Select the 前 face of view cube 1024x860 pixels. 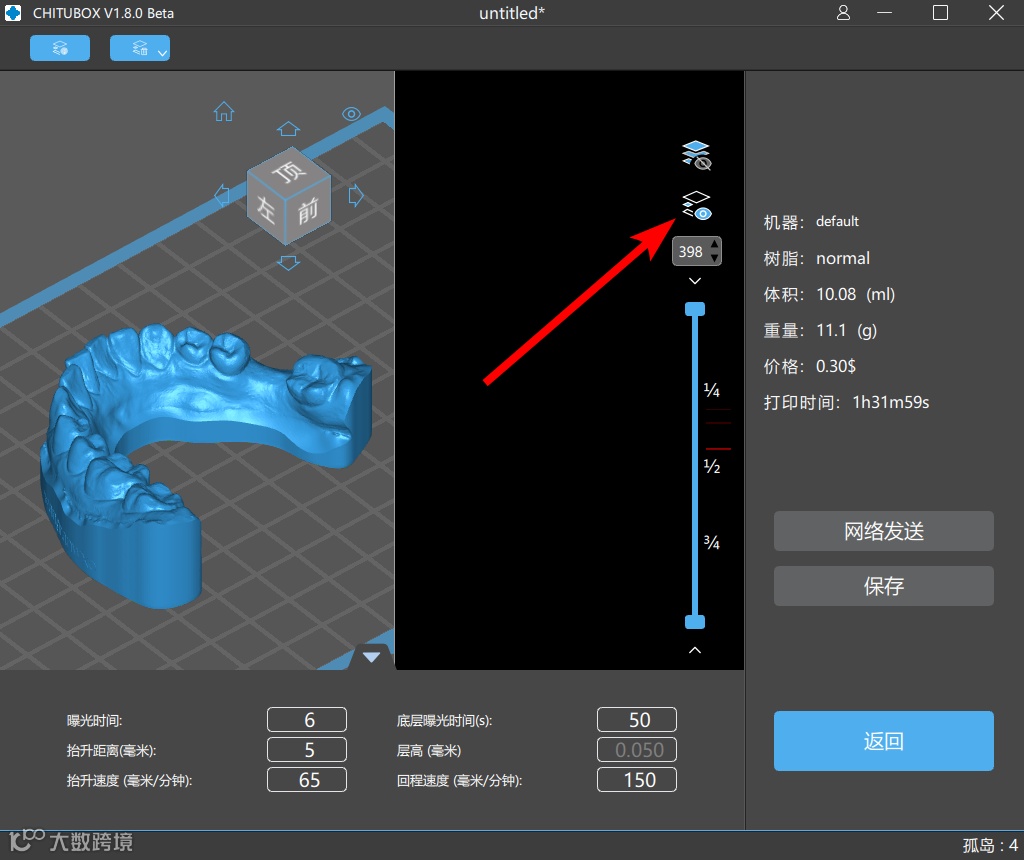pyautogui.click(x=308, y=210)
